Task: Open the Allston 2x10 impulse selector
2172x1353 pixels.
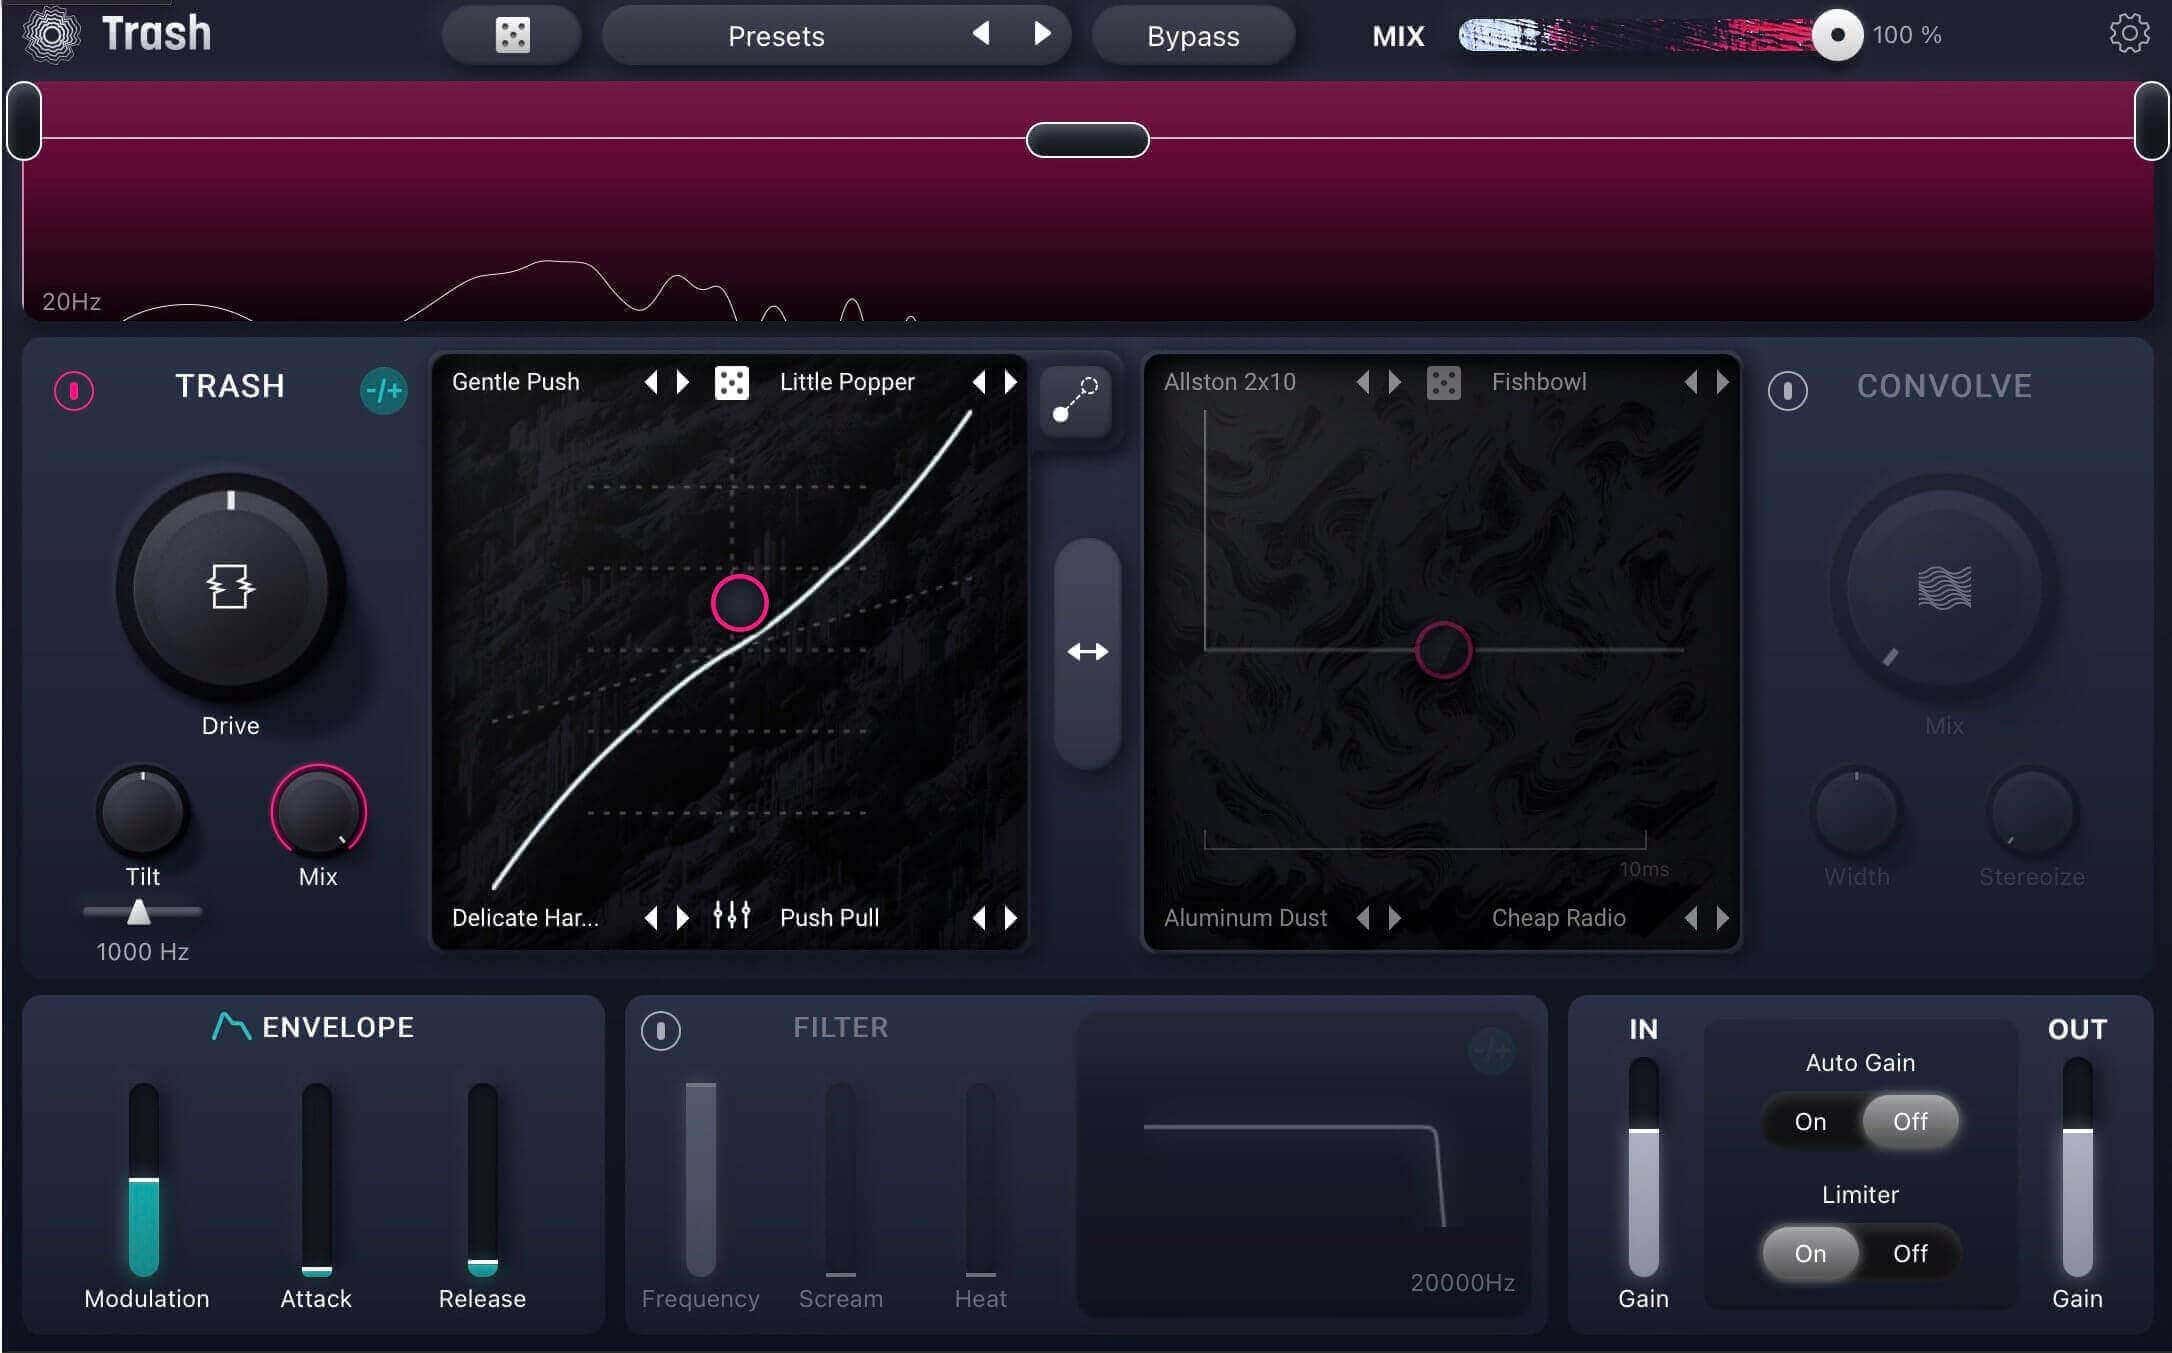Action: 1229,382
